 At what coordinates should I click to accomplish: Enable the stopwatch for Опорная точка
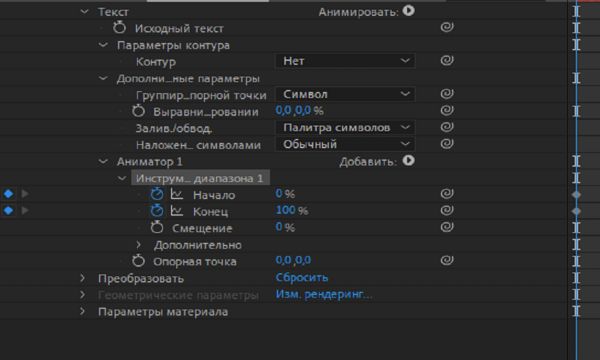[138, 261]
